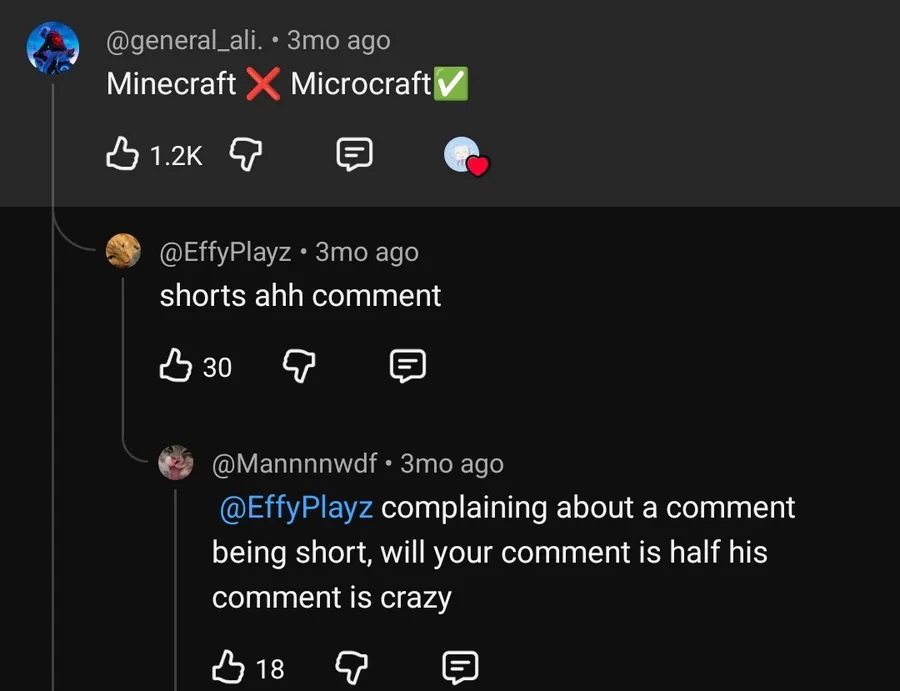The height and width of the screenshot is (691, 900).
Task: Open the @Mannnnwdf channel username
Action: (x=294, y=464)
